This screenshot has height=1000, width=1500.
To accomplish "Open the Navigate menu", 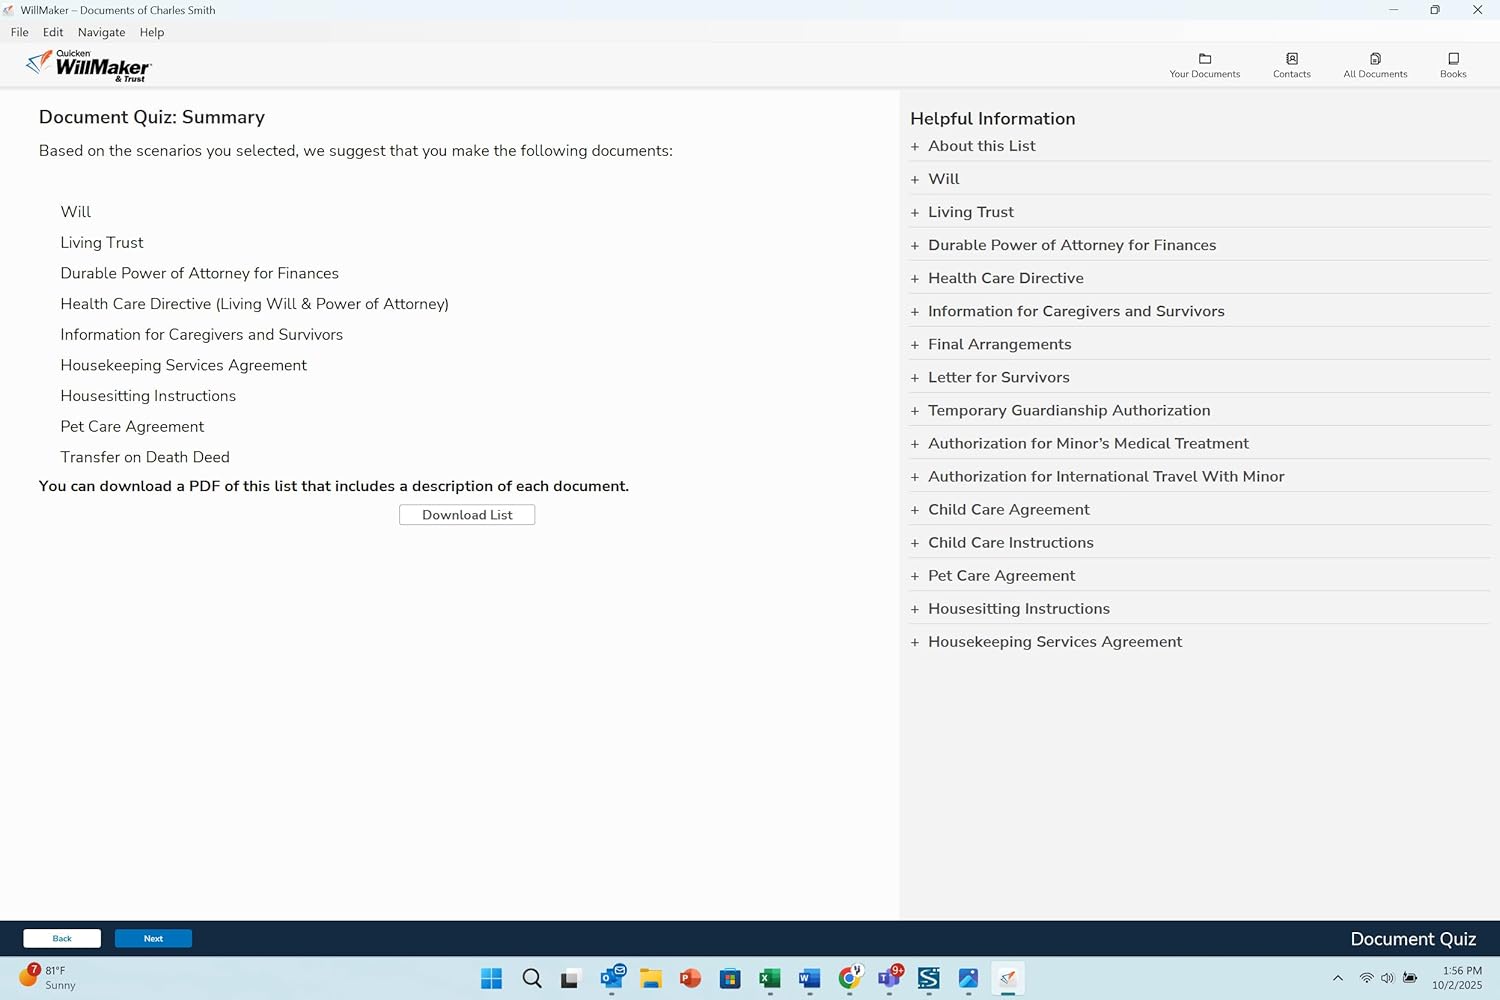I will (x=101, y=31).
